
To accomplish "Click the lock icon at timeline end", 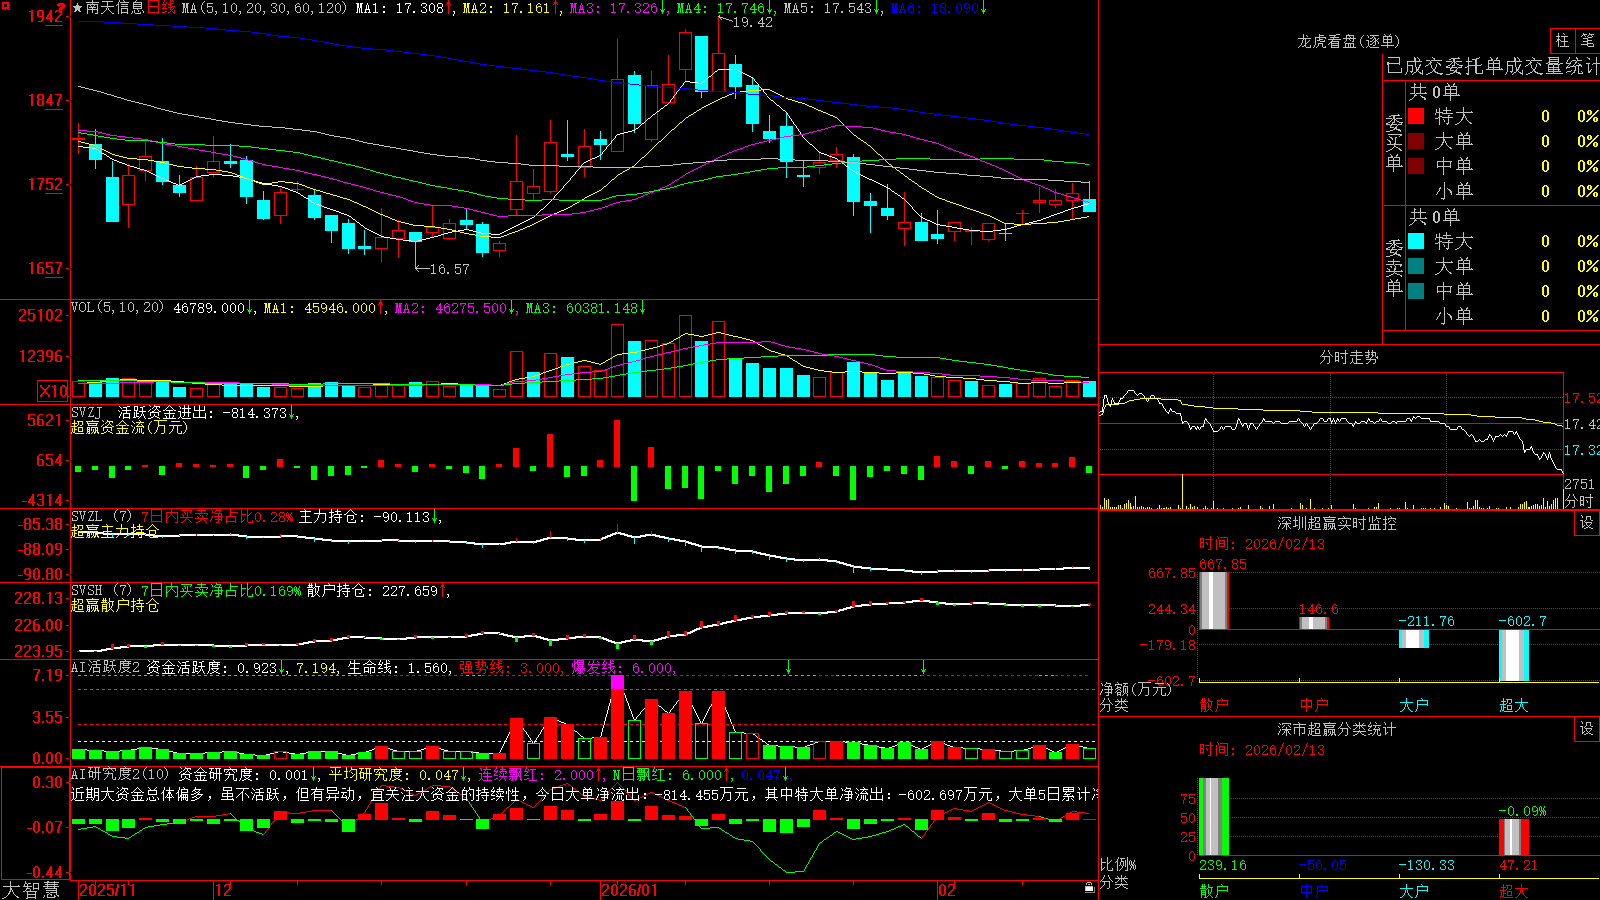I will (x=1089, y=888).
